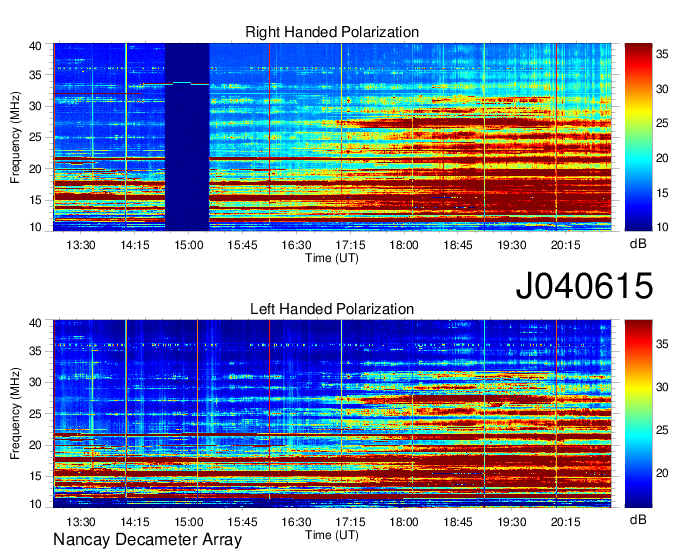
Task: Click 14:15 time tick on Right Handed plot
Action: (134, 245)
